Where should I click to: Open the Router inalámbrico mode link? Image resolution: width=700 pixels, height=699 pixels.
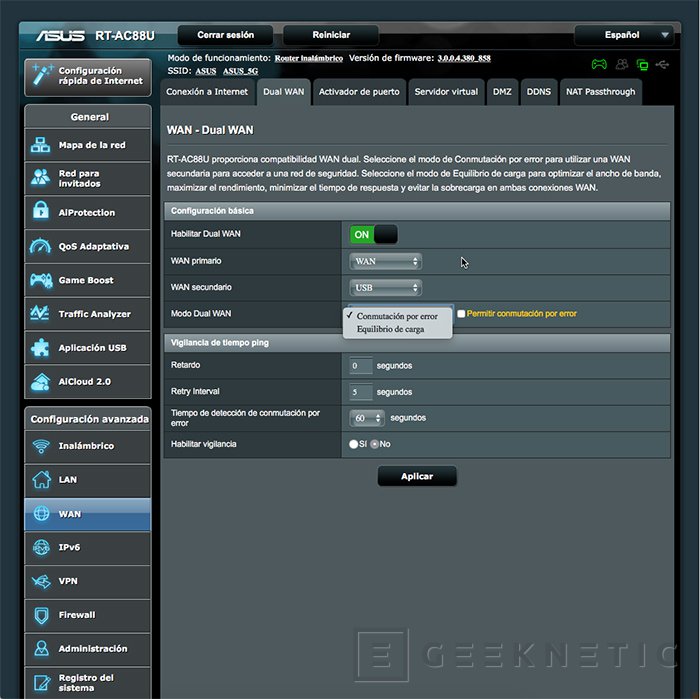[x=308, y=58]
